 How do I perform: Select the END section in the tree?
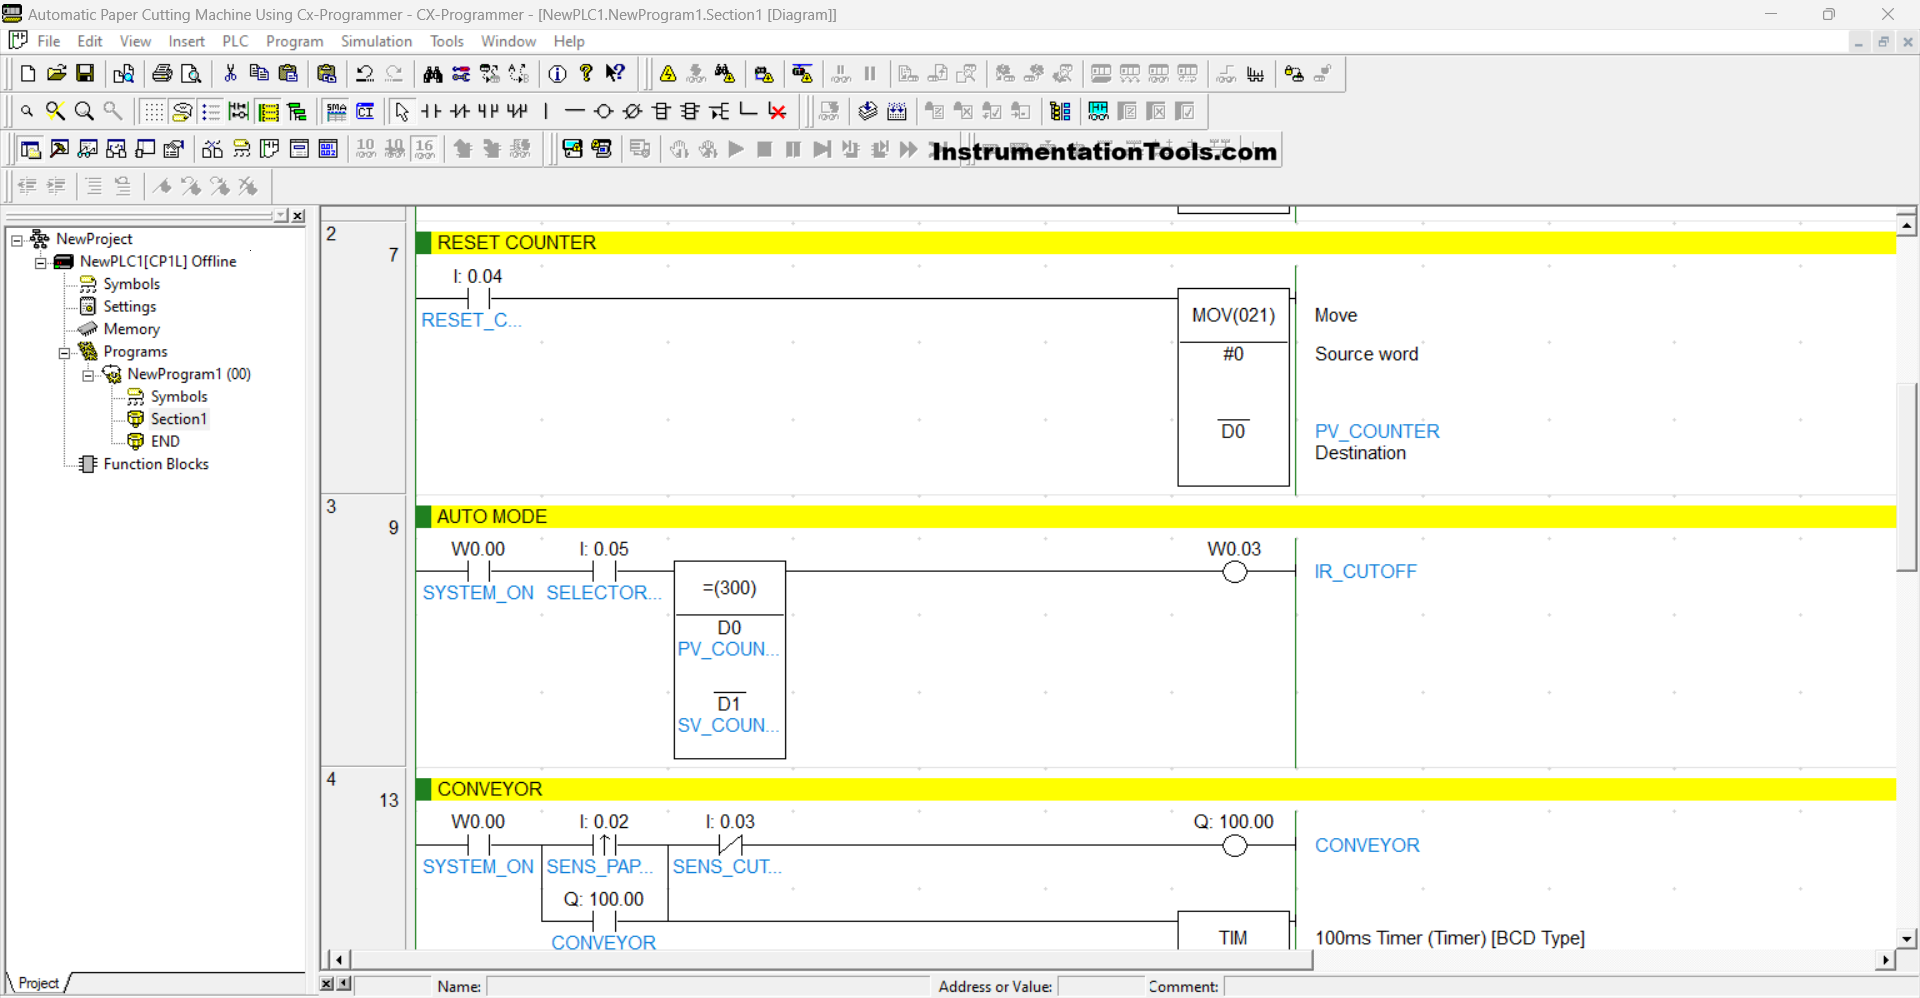click(x=165, y=441)
